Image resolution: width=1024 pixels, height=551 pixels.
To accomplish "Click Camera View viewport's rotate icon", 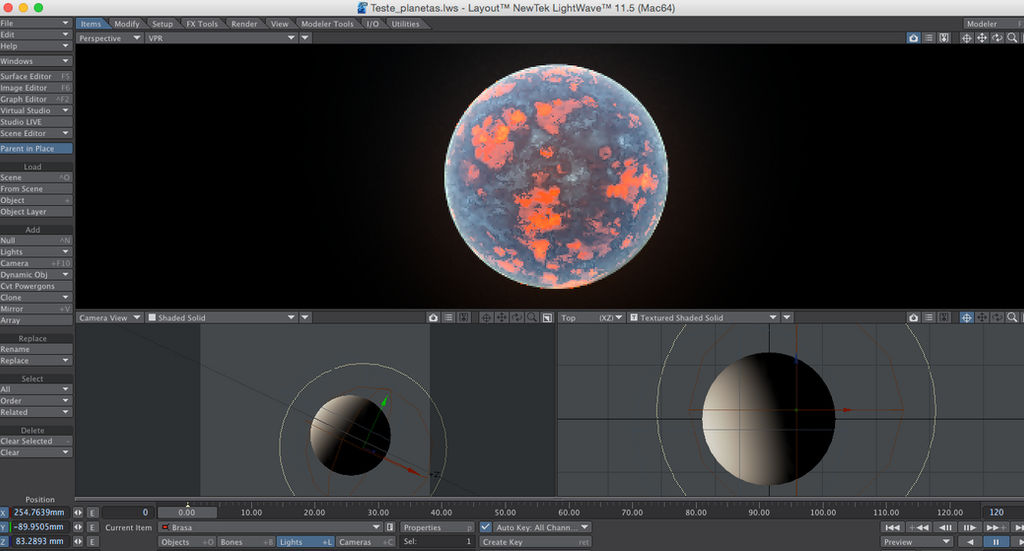I will click(x=517, y=317).
